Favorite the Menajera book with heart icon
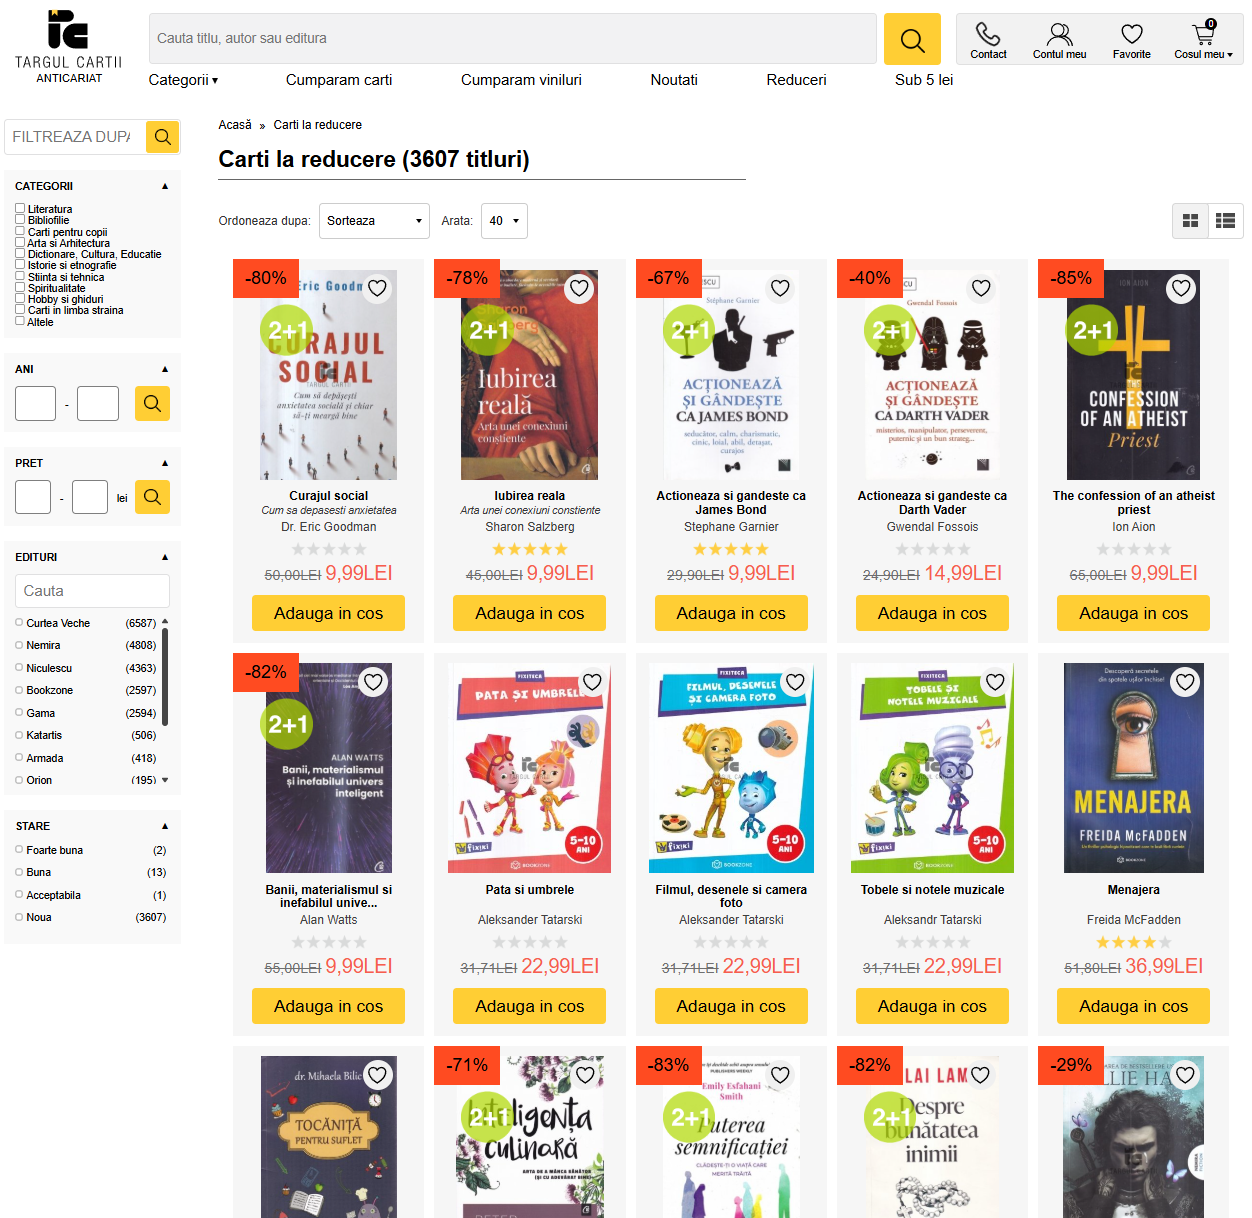 [1185, 682]
